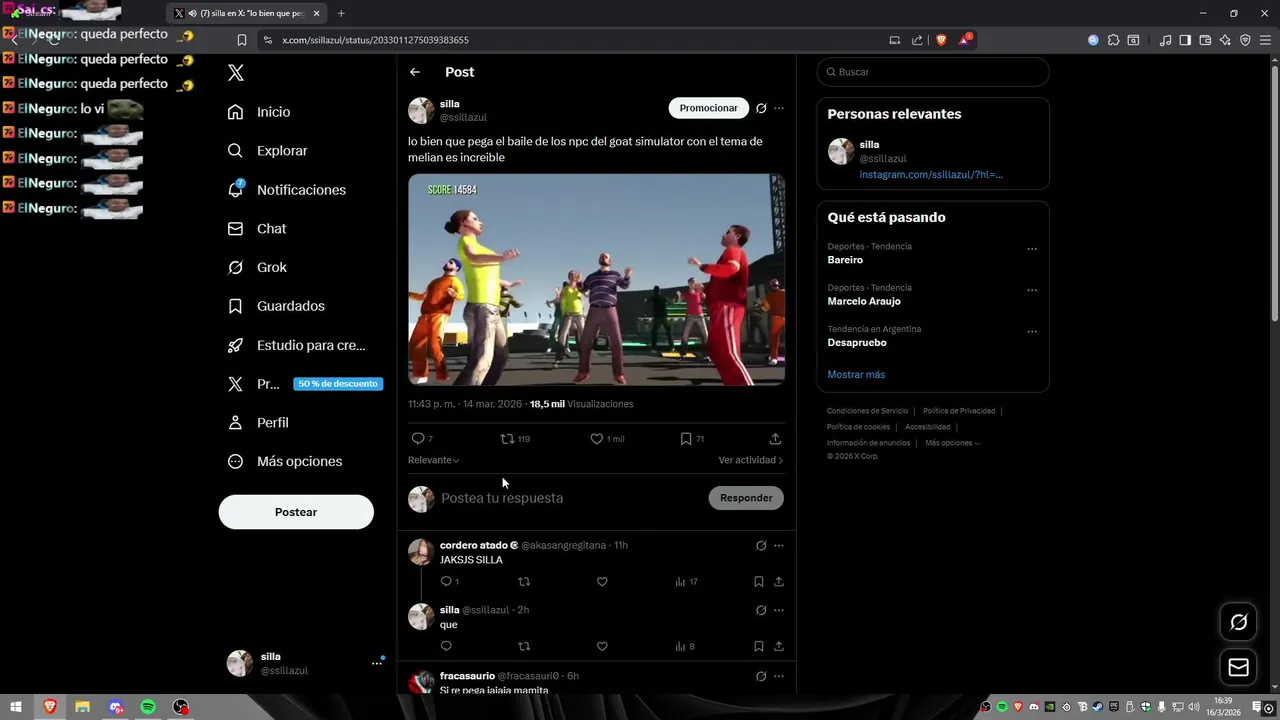Screen dimensions: 1280x720
Task: Open a new browser tab
Action: click(341, 13)
